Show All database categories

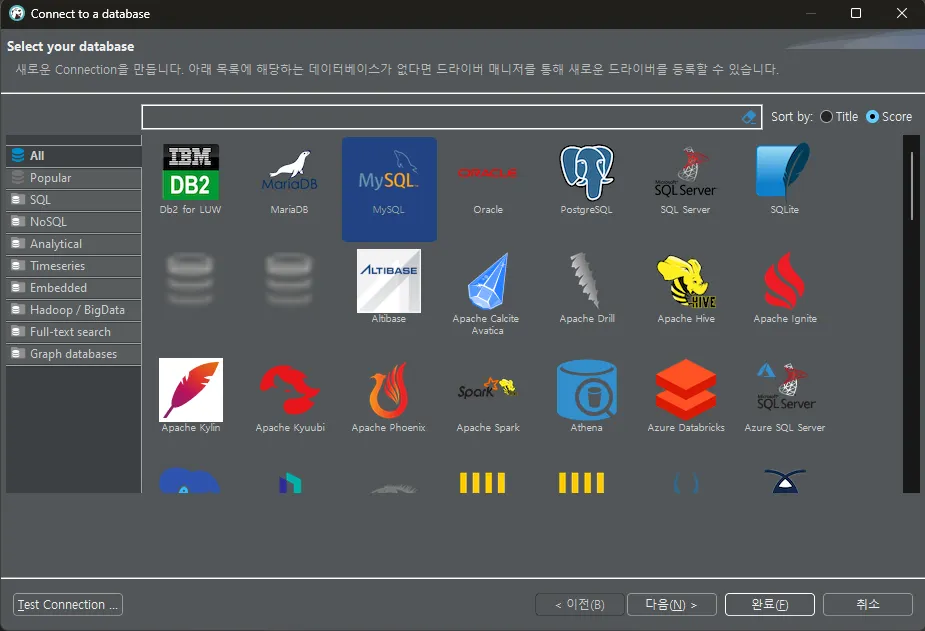(74, 156)
